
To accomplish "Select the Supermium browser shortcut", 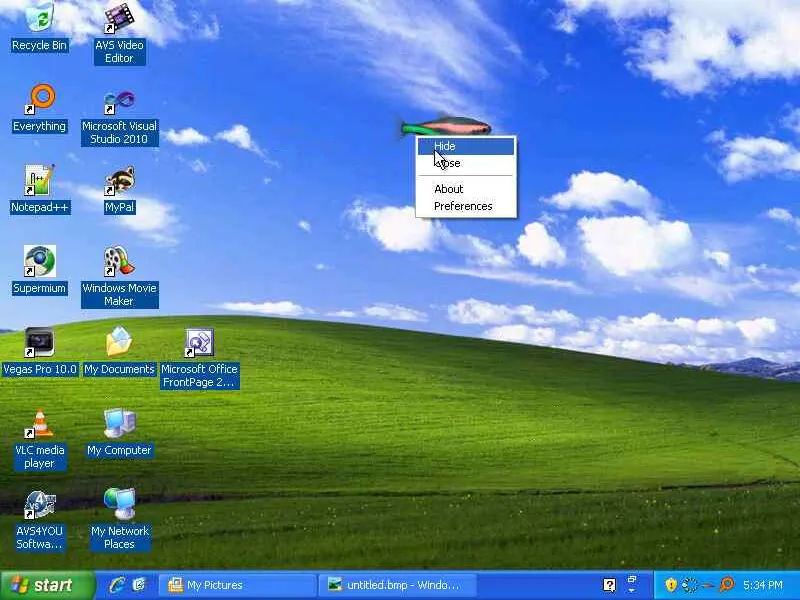I will pyautogui.click(x=39, y=270).
